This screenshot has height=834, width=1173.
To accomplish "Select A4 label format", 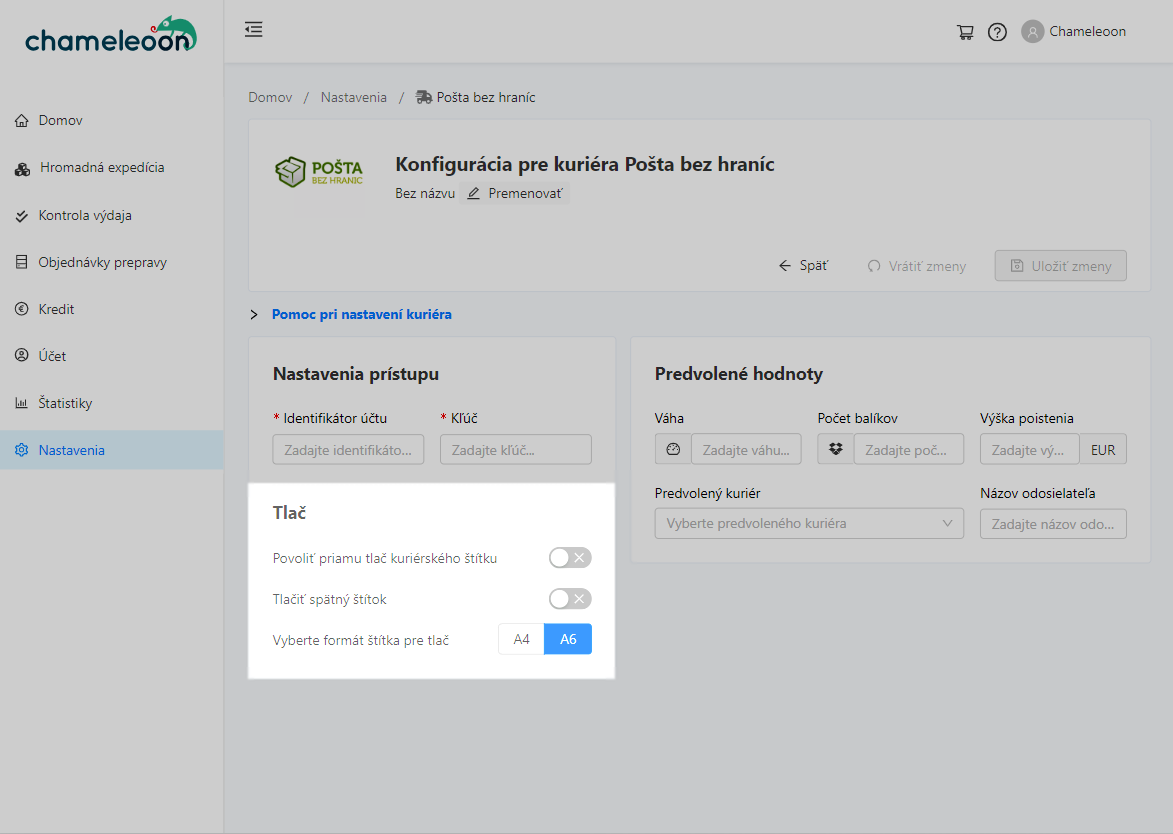I will 521,639.
